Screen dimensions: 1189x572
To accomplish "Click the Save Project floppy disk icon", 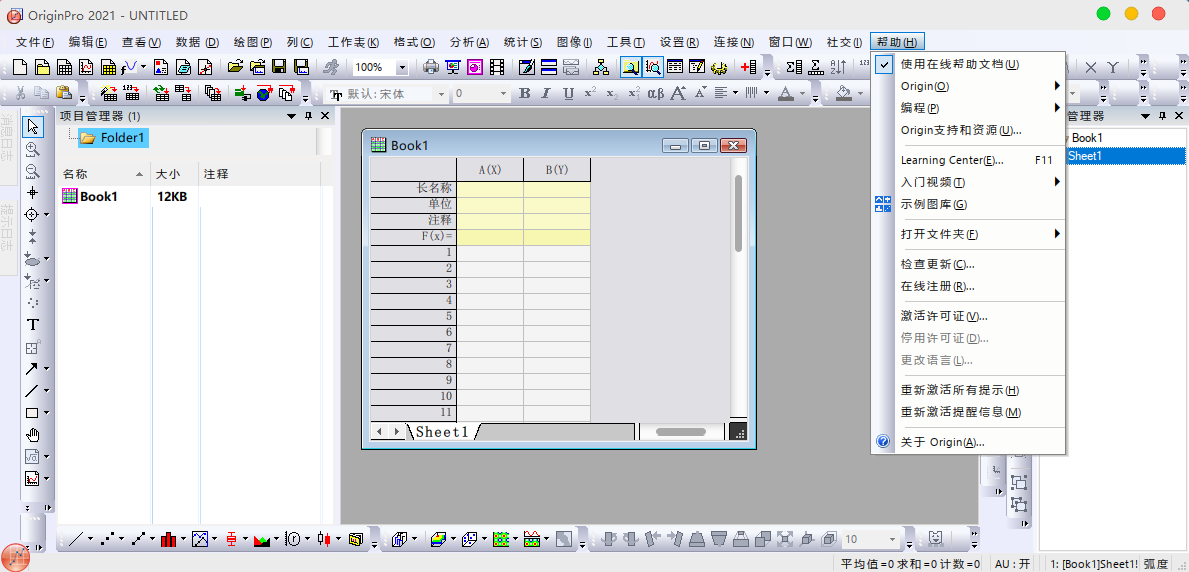I will [279, 67].
